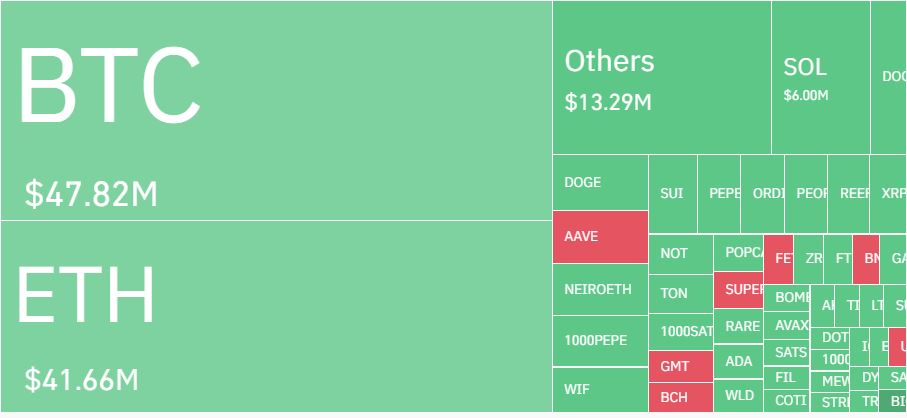Viewport: 907px width, 418px height.
Task: Select the SUI tile
Action: 673,194
